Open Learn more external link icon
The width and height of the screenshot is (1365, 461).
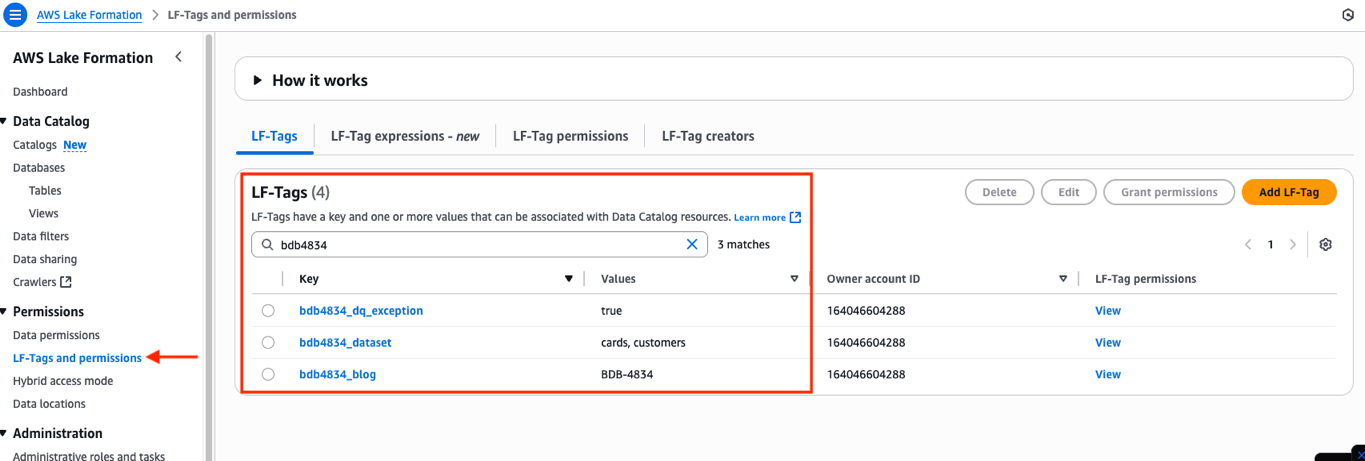[x=795, y=217]
